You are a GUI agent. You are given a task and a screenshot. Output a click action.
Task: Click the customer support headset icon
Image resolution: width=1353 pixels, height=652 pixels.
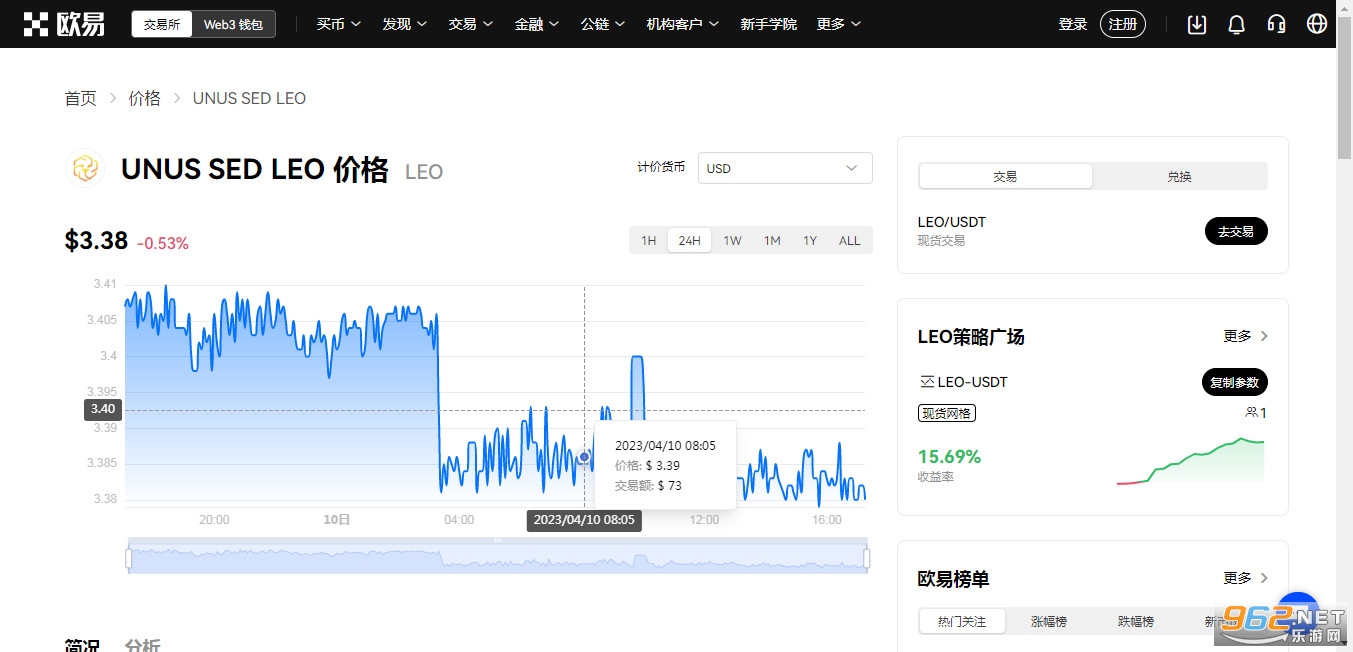pyautogui.click(x=1276, y=24)
